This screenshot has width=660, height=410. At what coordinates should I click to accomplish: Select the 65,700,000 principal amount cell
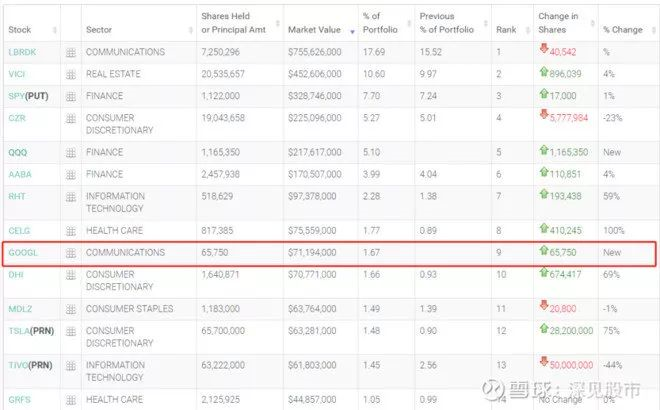point(223,331)
